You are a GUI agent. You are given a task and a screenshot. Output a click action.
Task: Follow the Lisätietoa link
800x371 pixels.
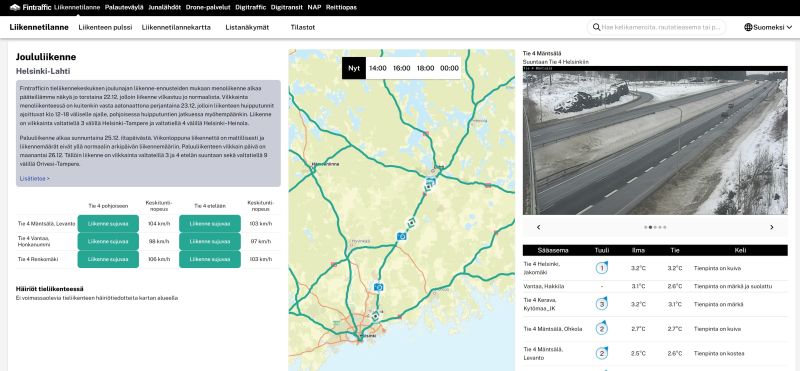(x=35, y=179)
